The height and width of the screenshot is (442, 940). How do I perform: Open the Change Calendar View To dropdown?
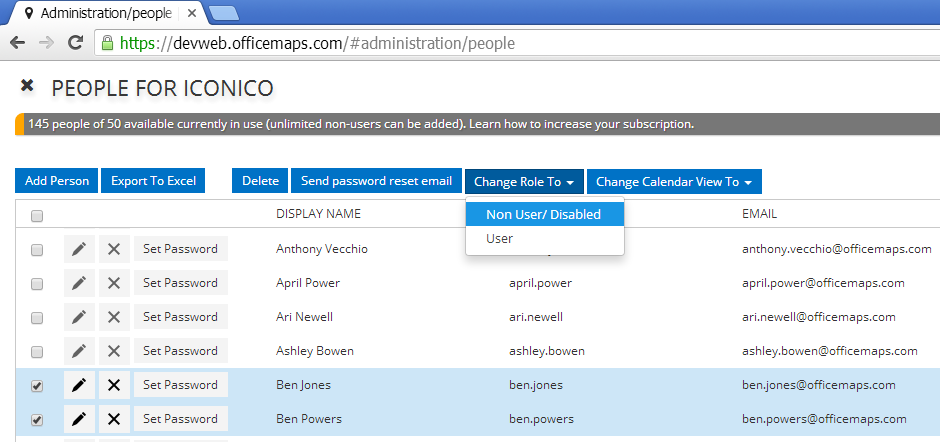pyautogui.click(x=674, y=181)
